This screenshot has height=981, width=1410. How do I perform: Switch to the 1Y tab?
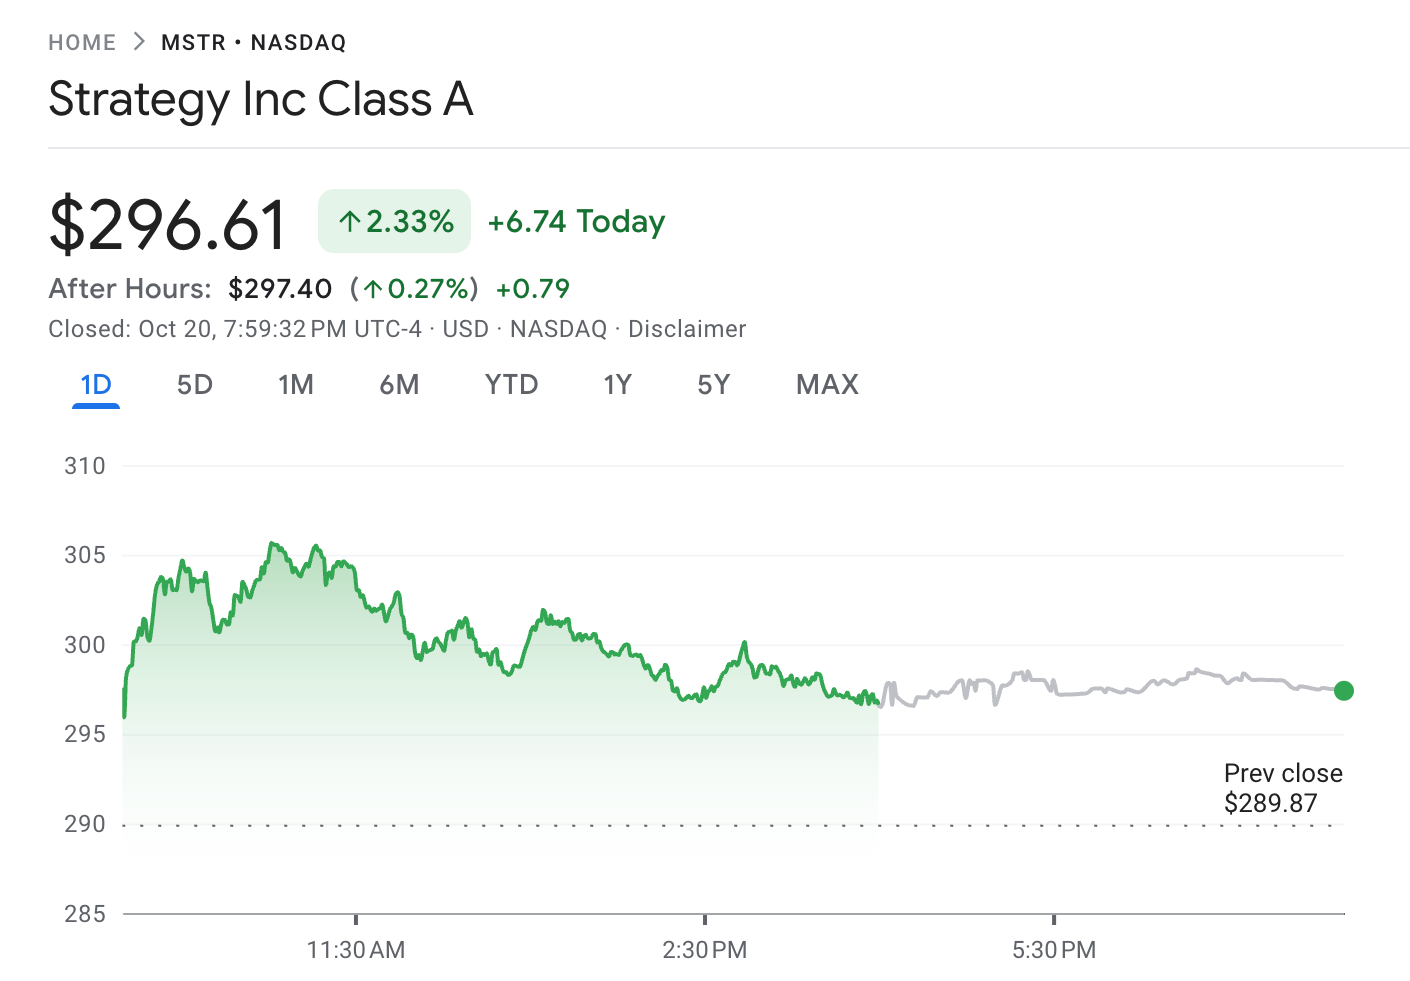[617, 384]
